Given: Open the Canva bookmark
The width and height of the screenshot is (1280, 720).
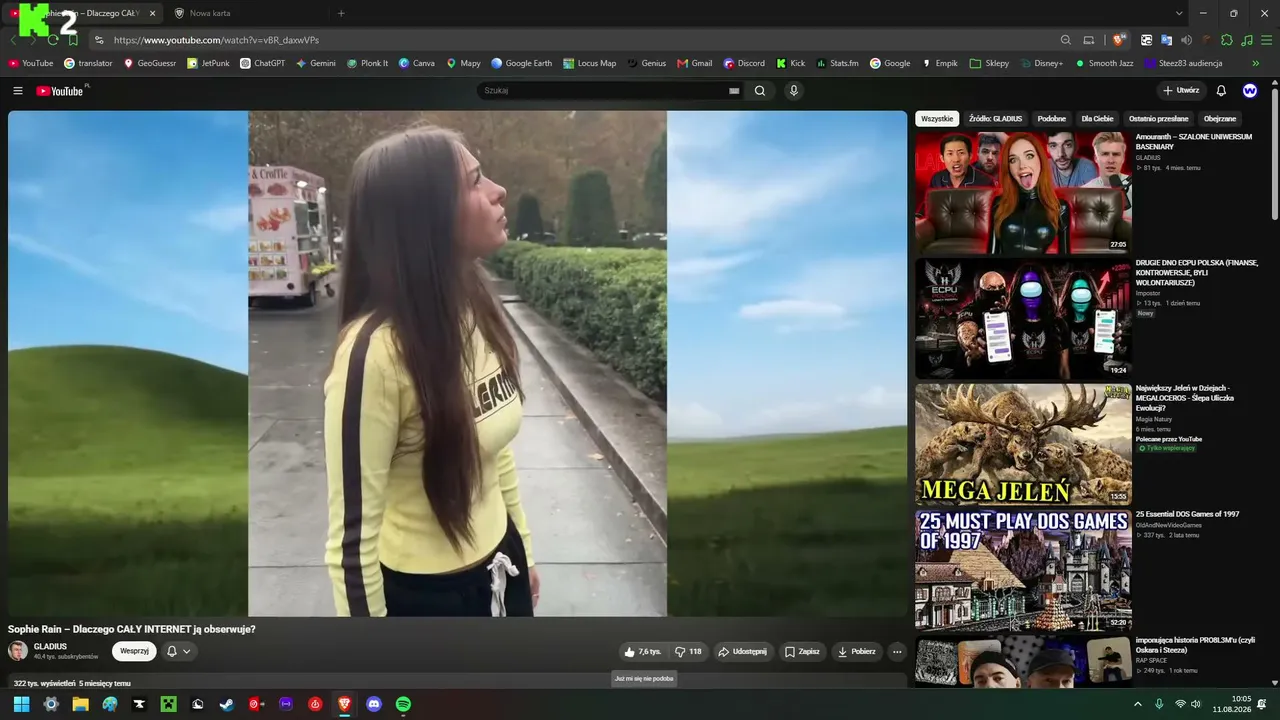Looking at the screenshot, I should (417, 63).
